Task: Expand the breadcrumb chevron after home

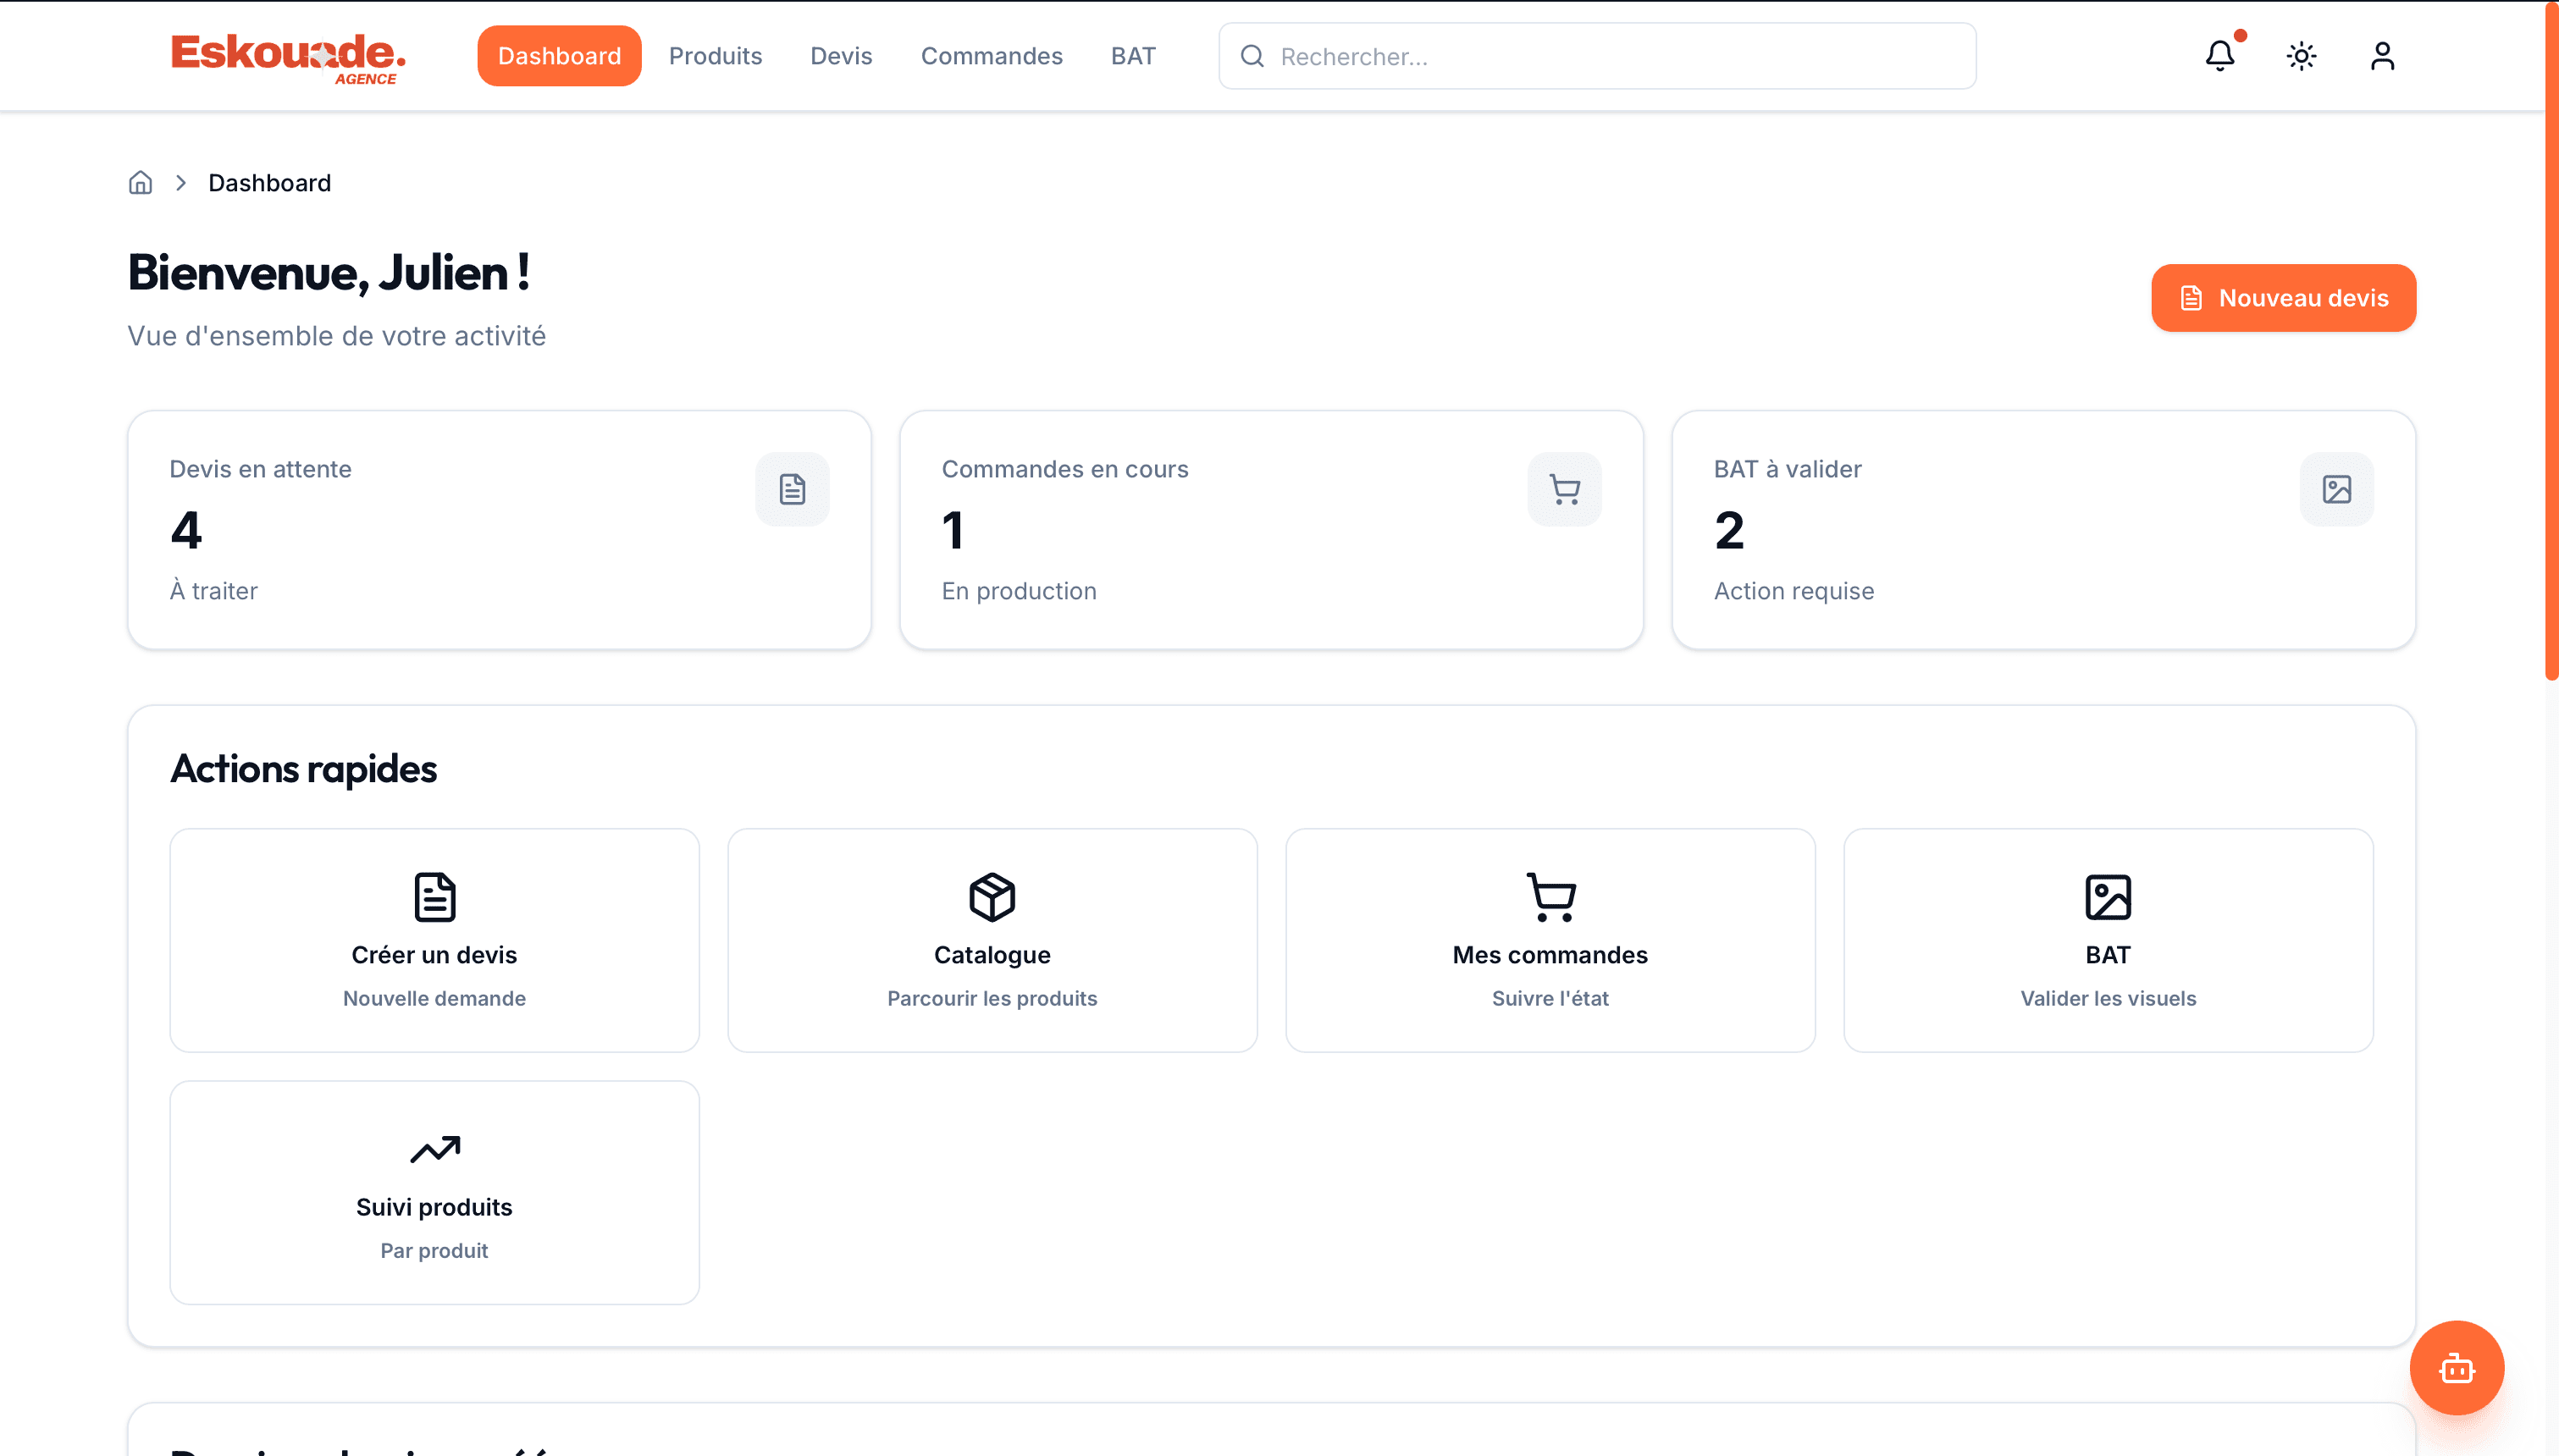Action: point(181,182)
